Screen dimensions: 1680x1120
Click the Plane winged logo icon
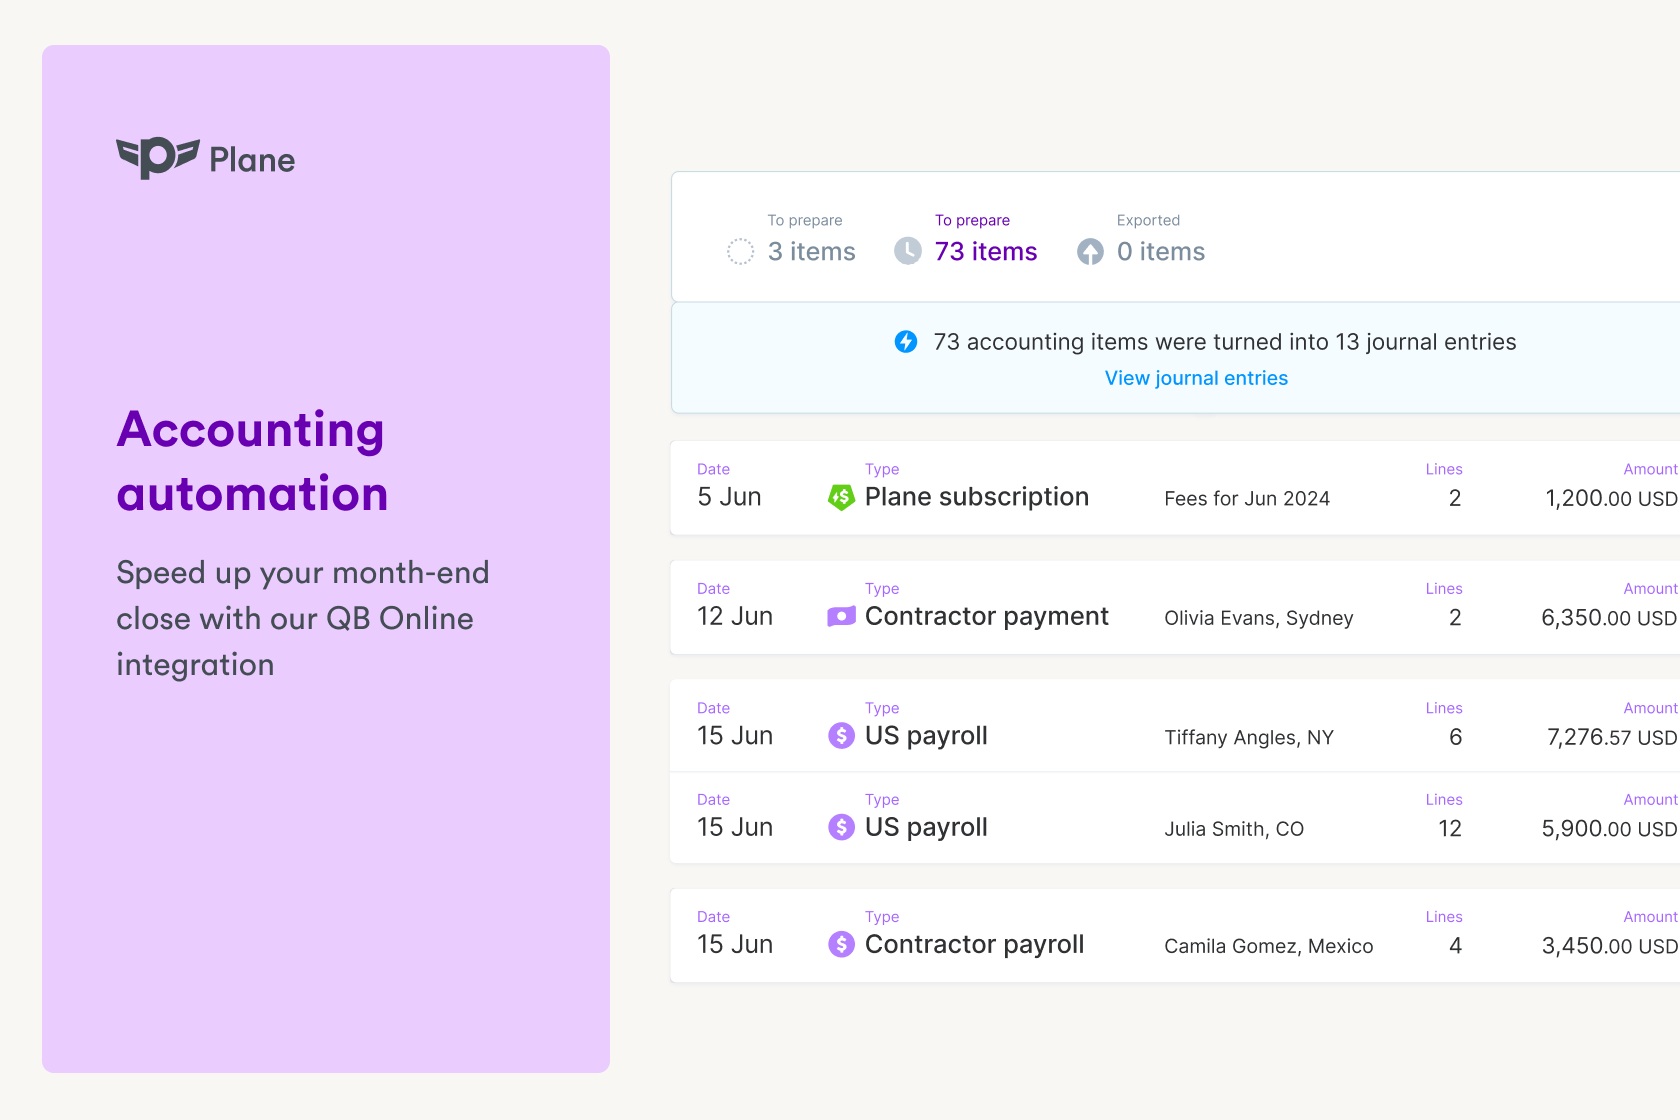(x=158, y=158)
